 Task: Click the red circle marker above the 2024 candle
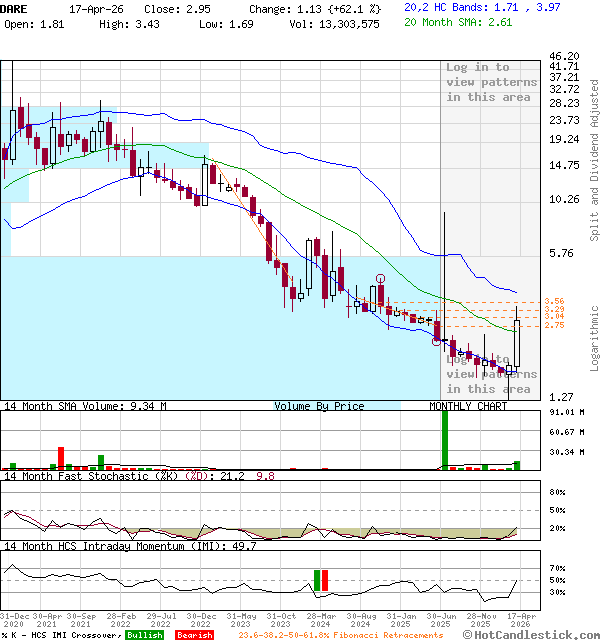tap(381, 279)
